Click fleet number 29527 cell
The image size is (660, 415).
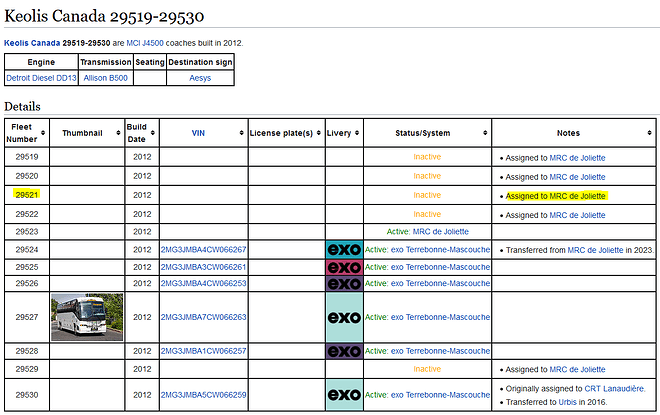[27, 317]
